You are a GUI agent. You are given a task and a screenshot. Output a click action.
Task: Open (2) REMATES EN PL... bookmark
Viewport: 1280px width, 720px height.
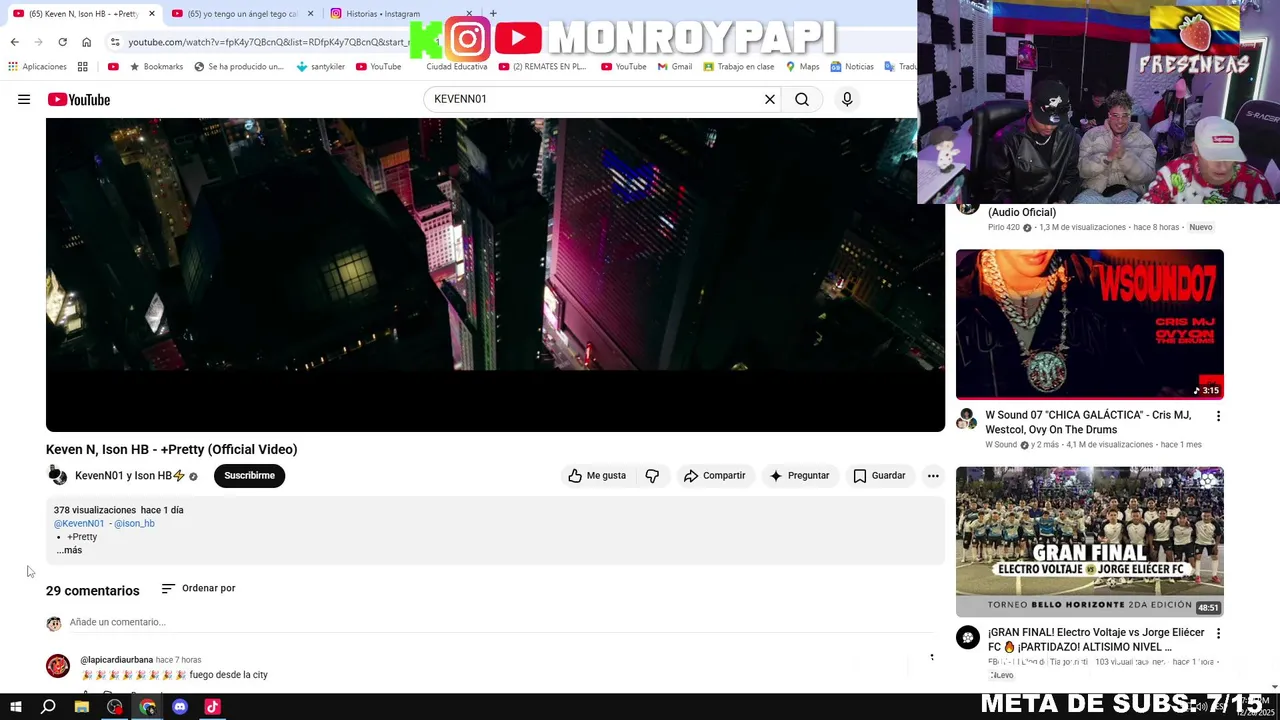tap(543, 67)
